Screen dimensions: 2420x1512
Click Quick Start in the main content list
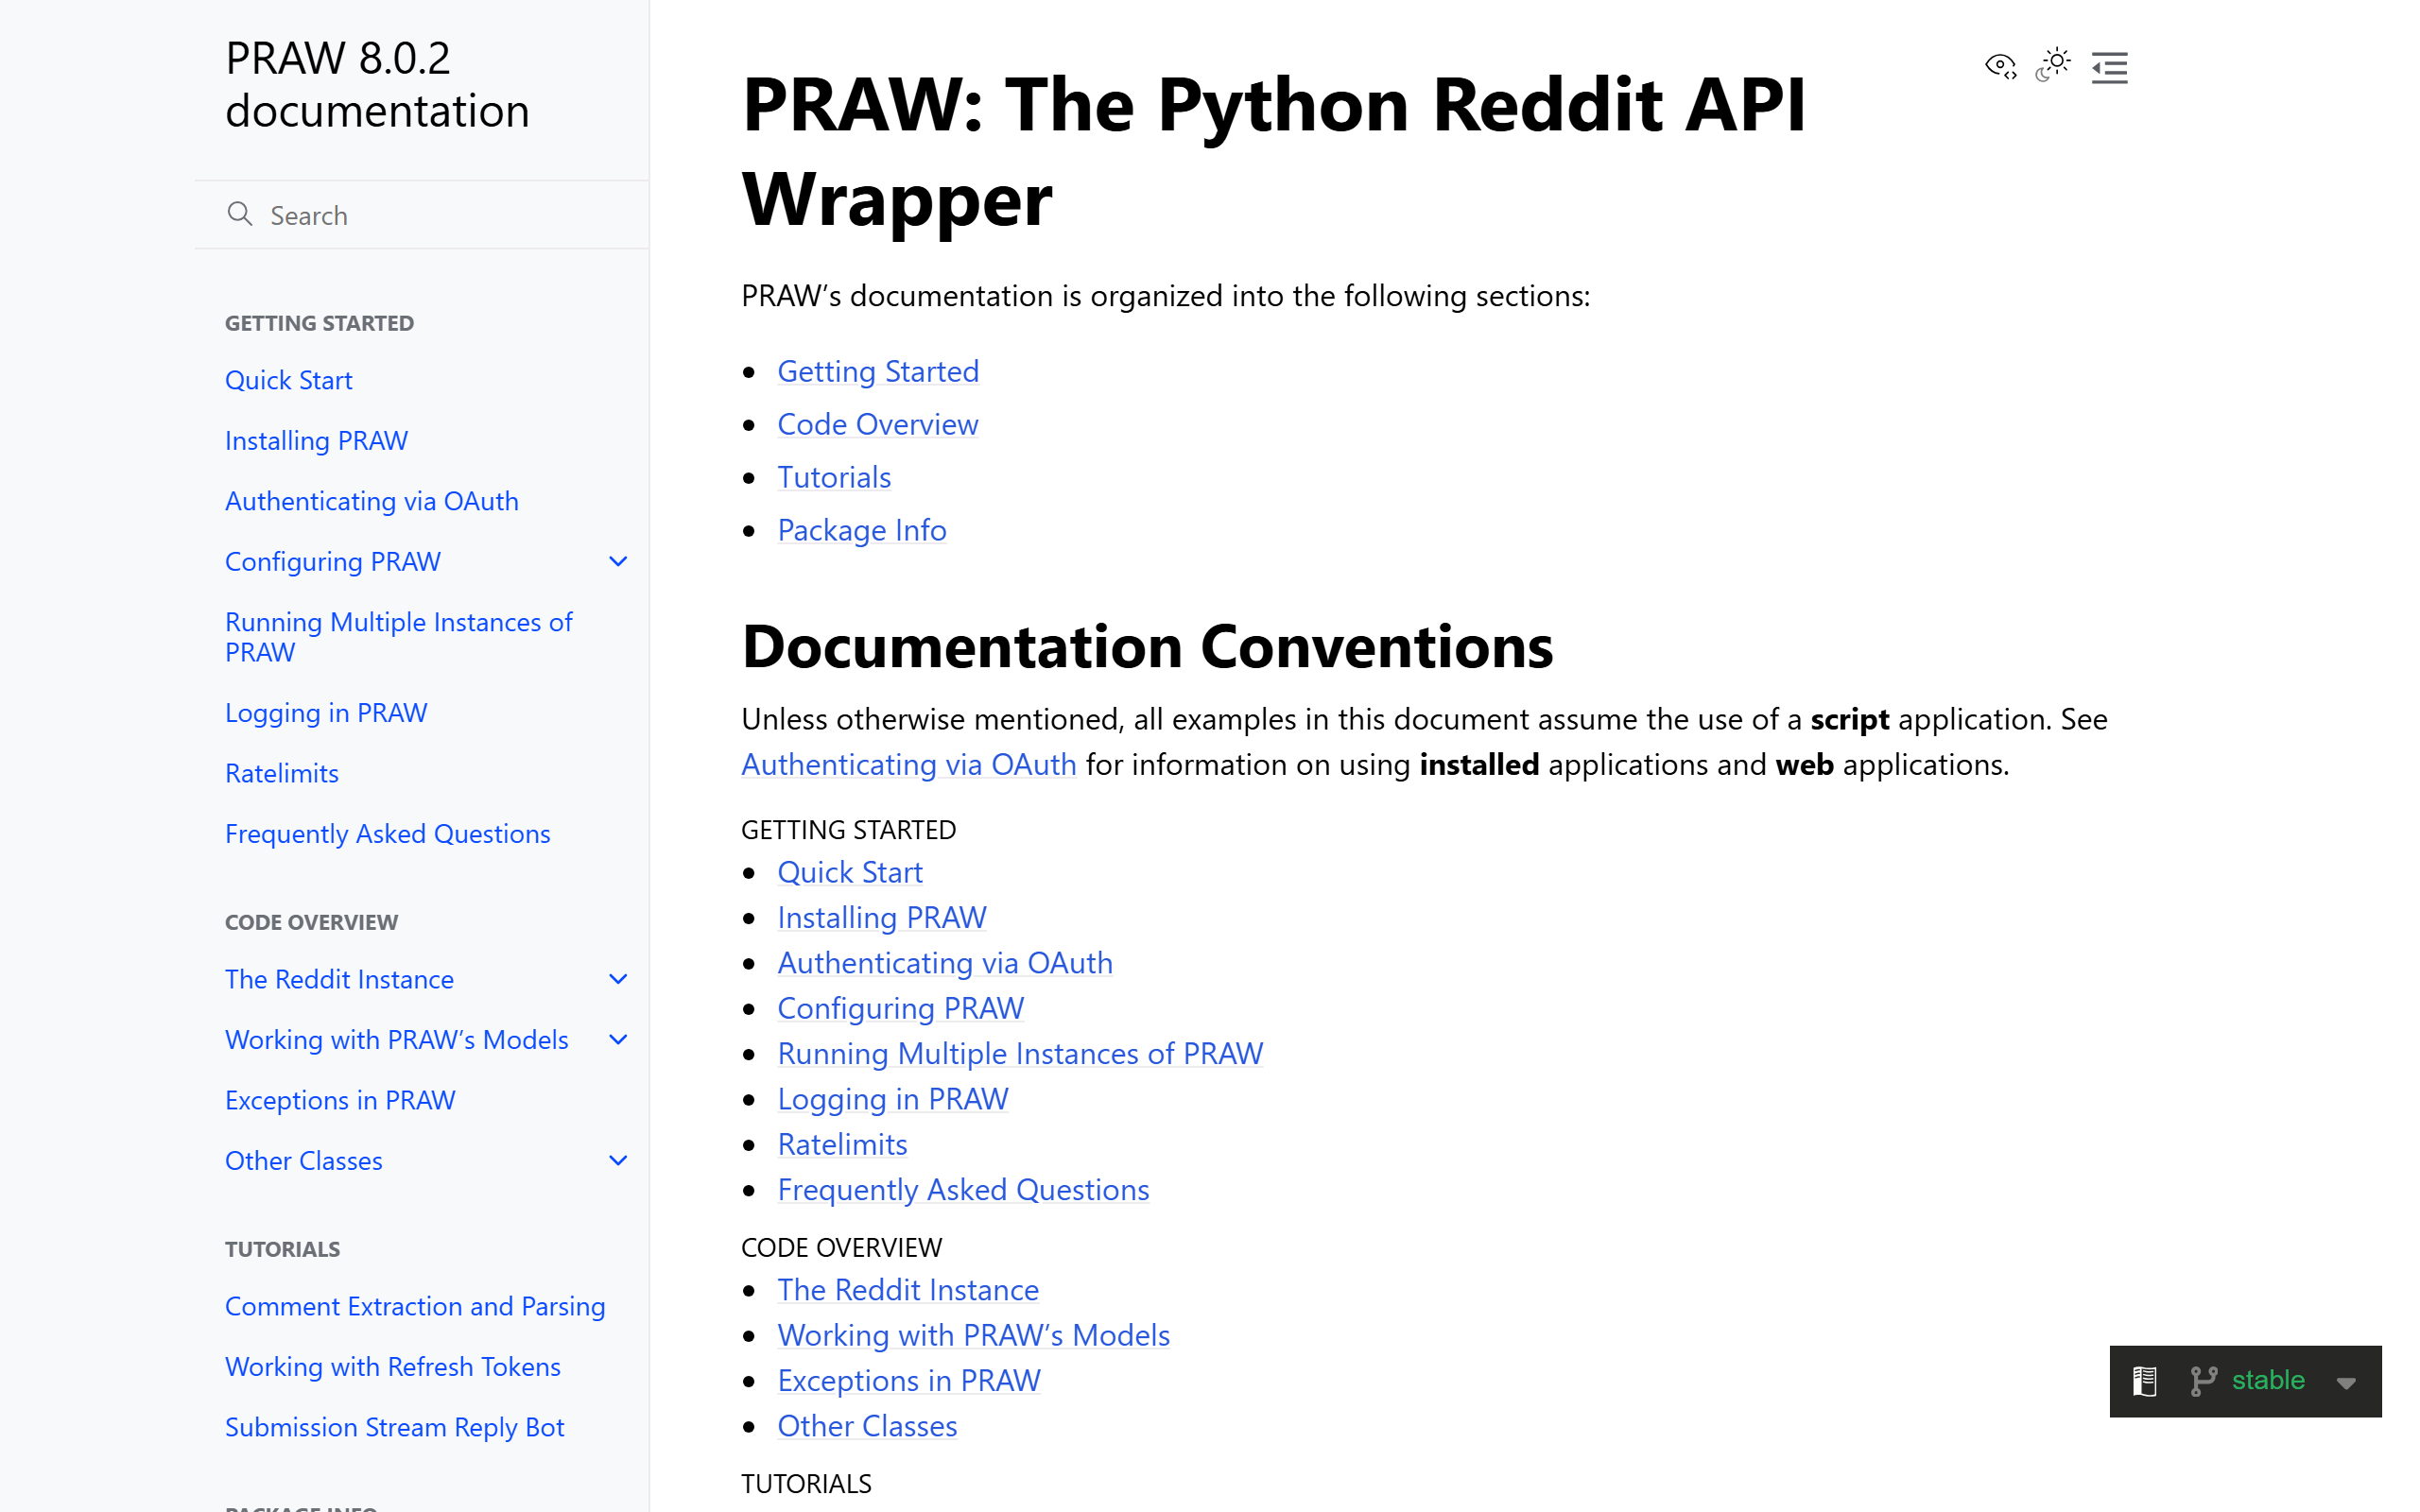(x=850, y=872)
